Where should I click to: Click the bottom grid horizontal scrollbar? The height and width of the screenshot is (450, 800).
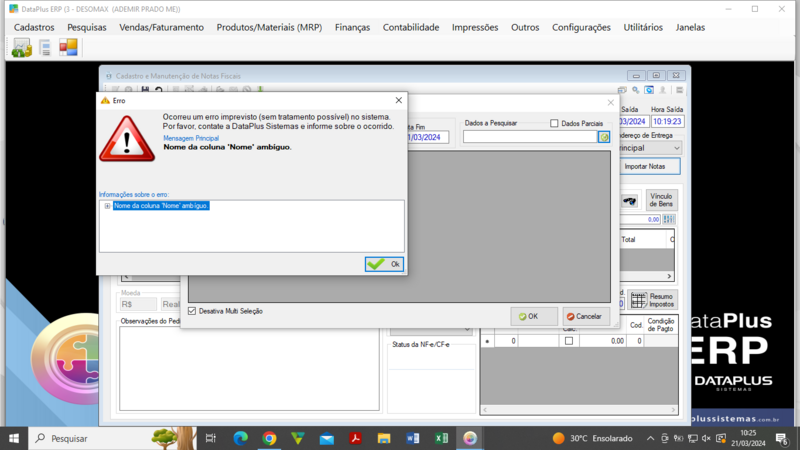click(579, 409)
